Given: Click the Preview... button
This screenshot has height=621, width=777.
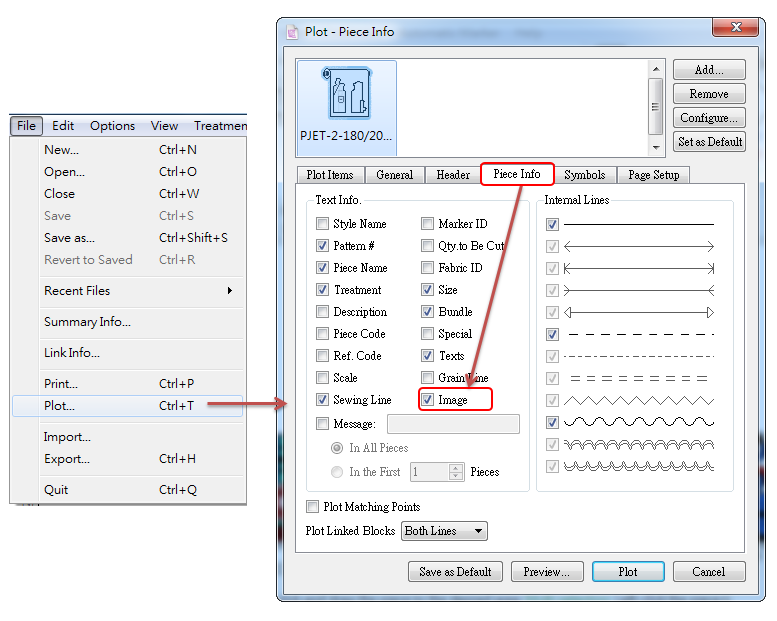Looking at the screenshot, I should (x=547, y=572).
